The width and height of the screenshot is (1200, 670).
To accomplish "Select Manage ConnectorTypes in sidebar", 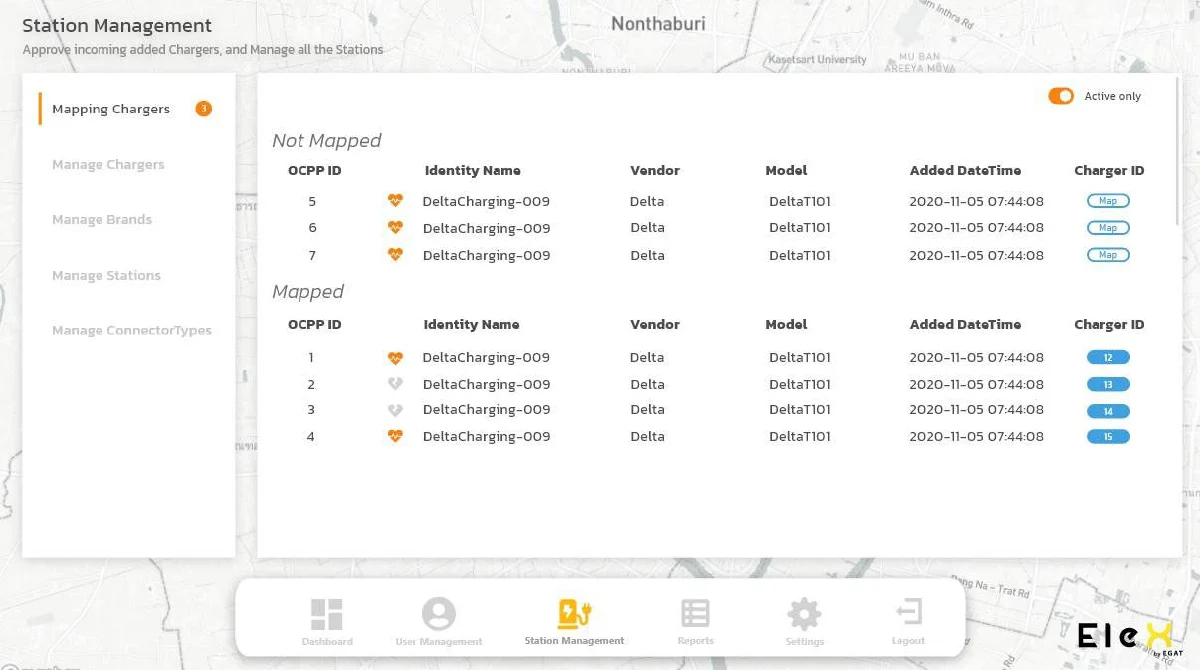I will pos(132,331).
